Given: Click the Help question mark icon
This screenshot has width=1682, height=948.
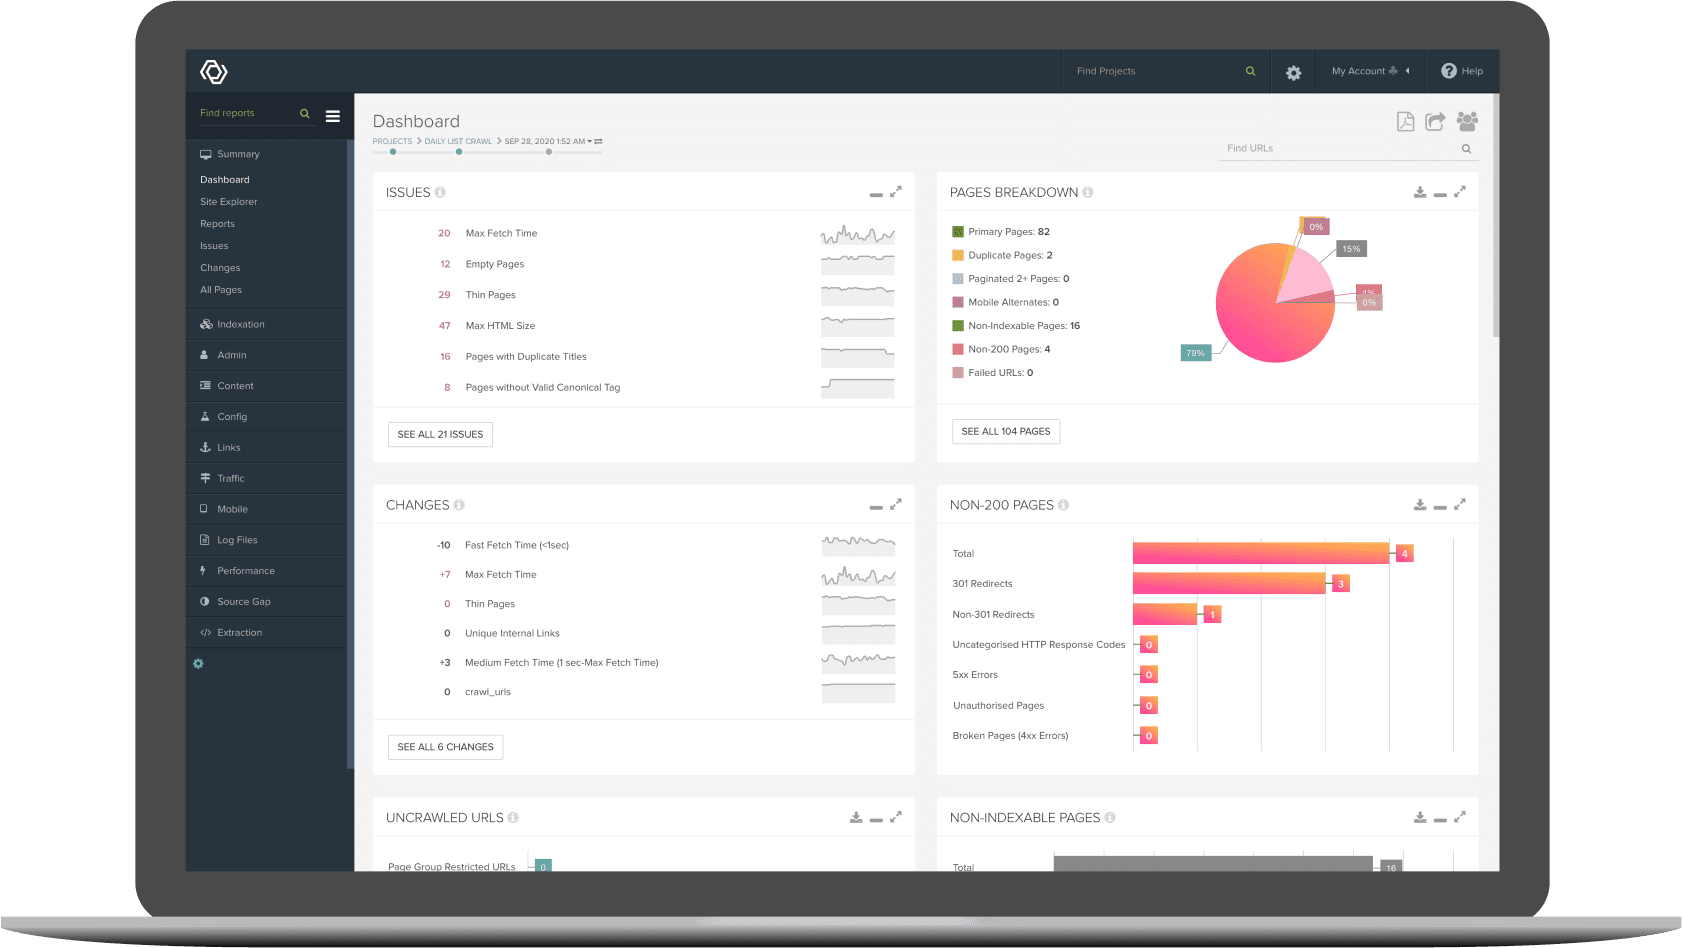Looking at the screenshot, I should coord(1449,71).
